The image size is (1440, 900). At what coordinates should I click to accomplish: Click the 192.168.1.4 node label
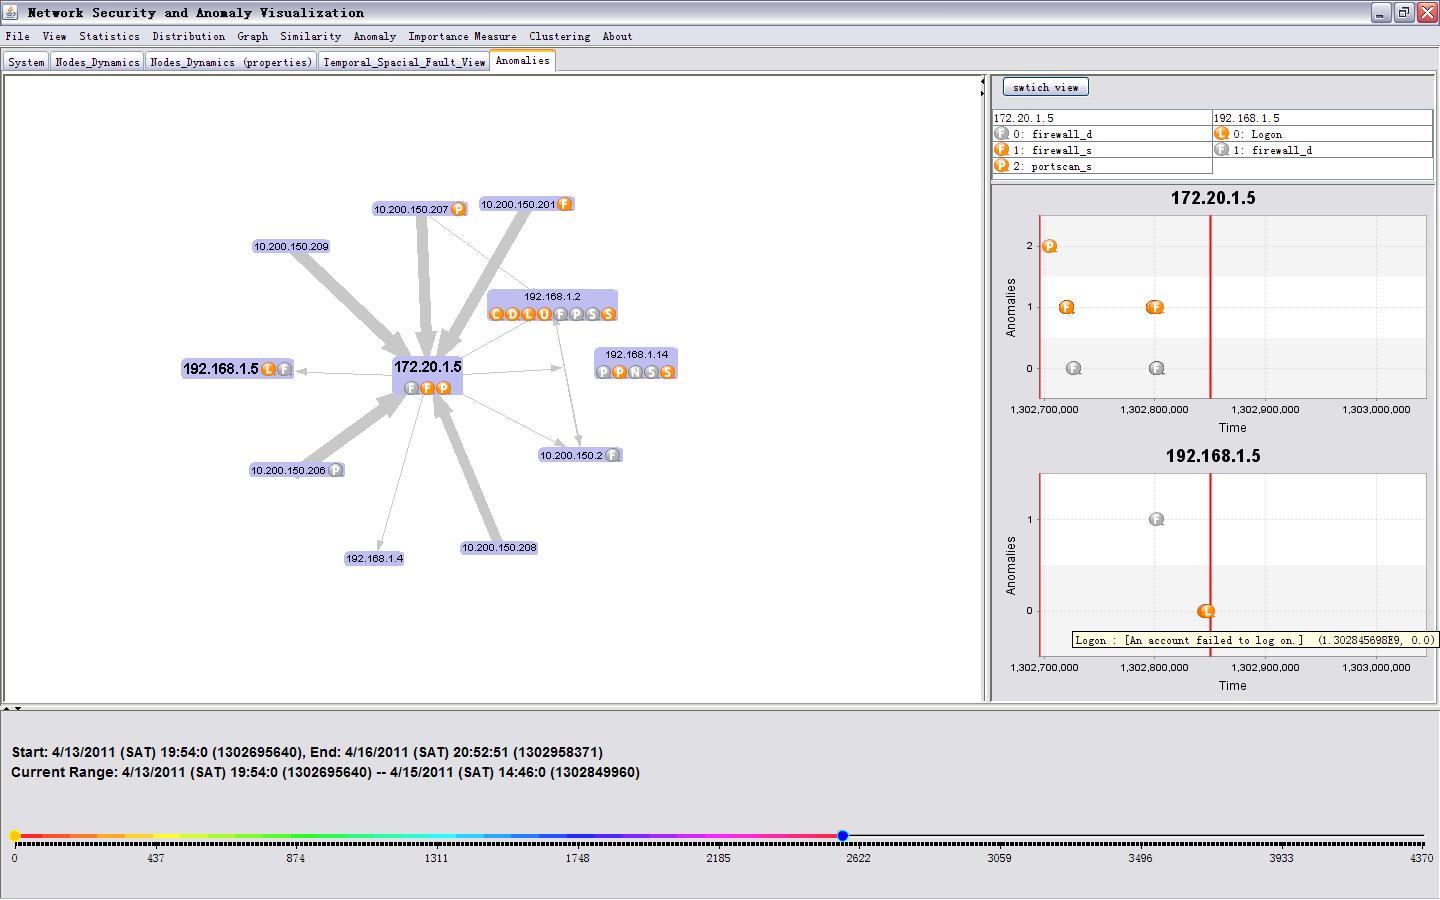(374, 559)
